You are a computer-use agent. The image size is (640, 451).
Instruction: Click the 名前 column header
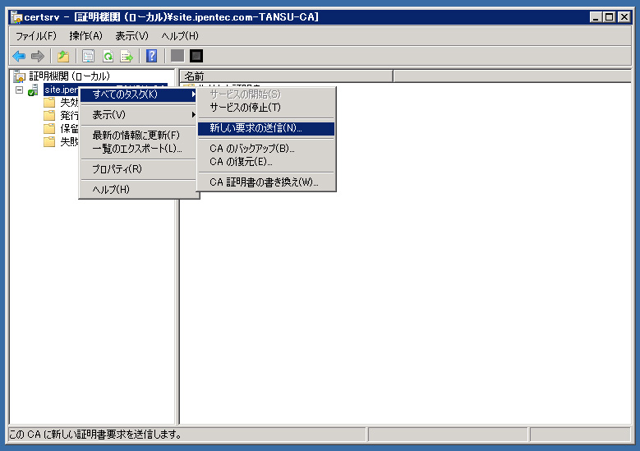pyautogui.click(x=286, y=76)
